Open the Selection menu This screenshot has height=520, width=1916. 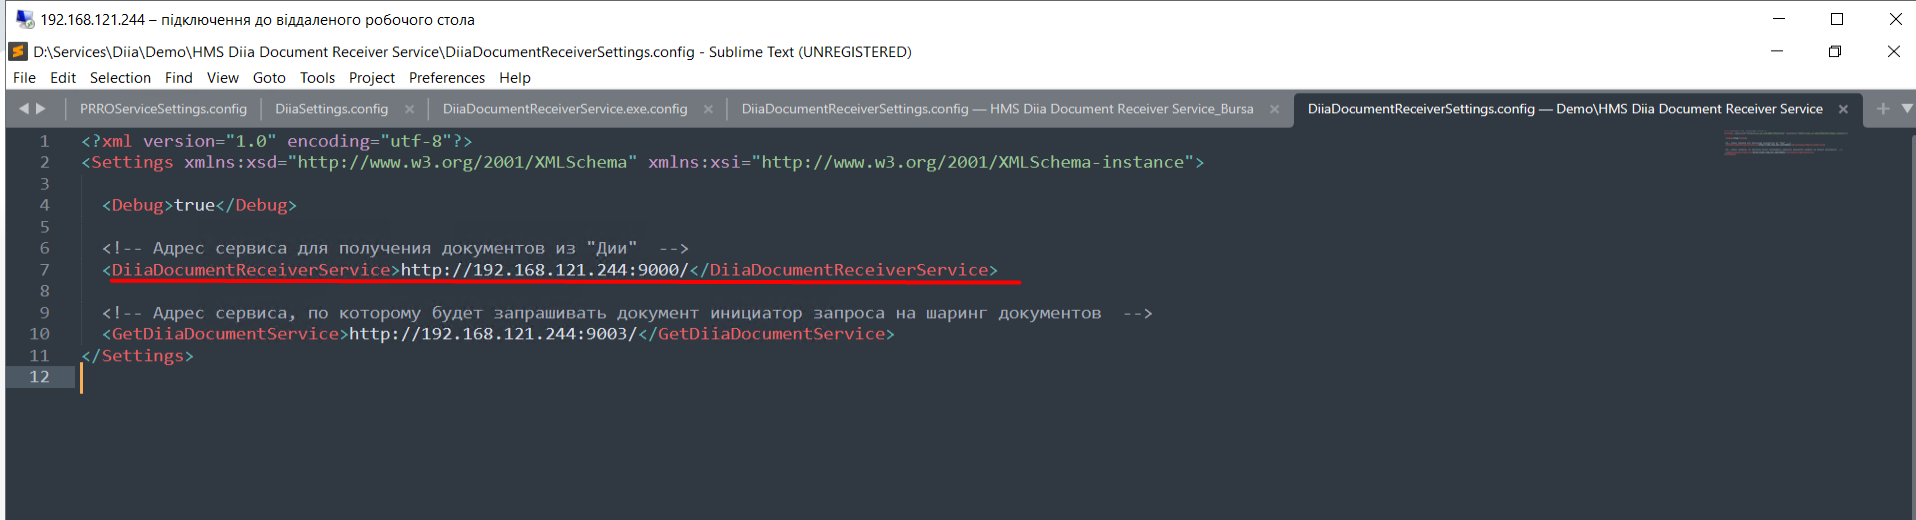coord(120,78)
